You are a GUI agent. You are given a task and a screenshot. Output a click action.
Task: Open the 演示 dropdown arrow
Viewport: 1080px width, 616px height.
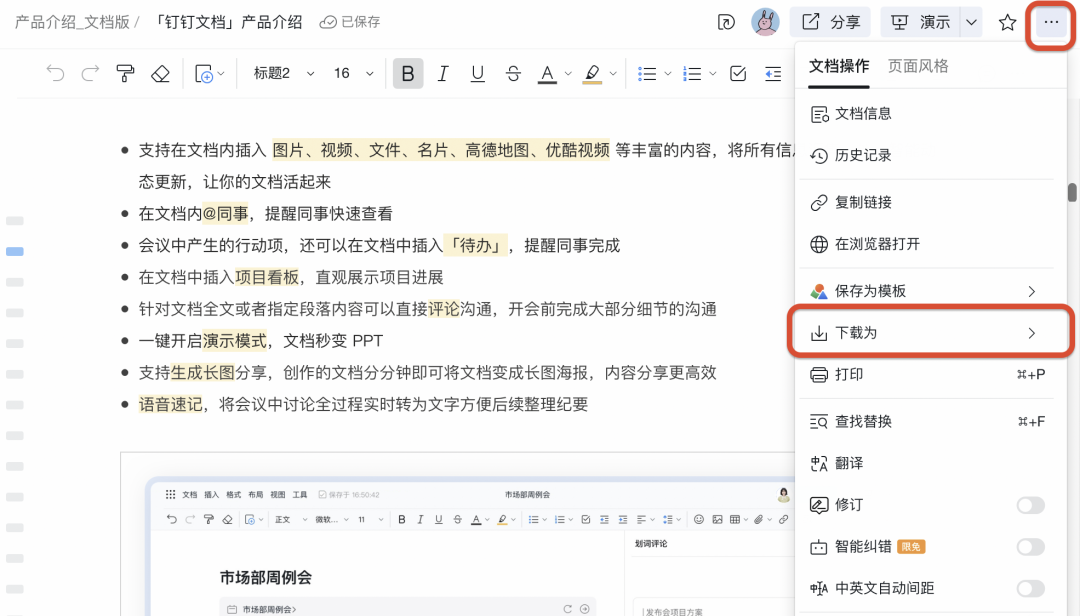tap(971, 23)
